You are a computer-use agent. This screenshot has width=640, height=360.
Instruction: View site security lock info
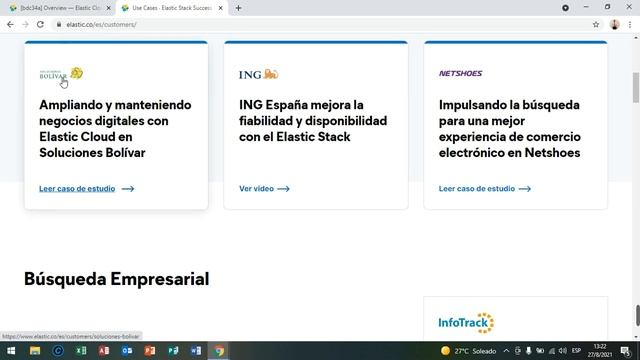tap(59, 24)
